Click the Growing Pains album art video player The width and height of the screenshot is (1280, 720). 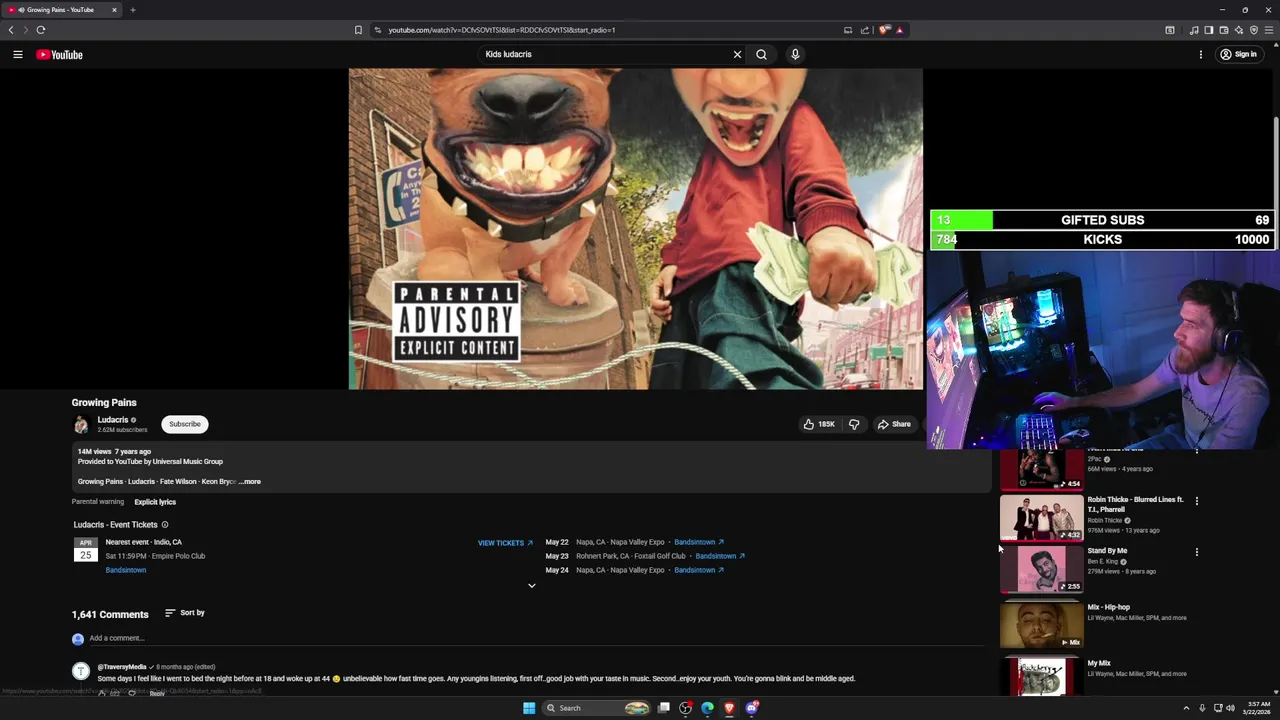pyautogui.click(x=635, y=229)
